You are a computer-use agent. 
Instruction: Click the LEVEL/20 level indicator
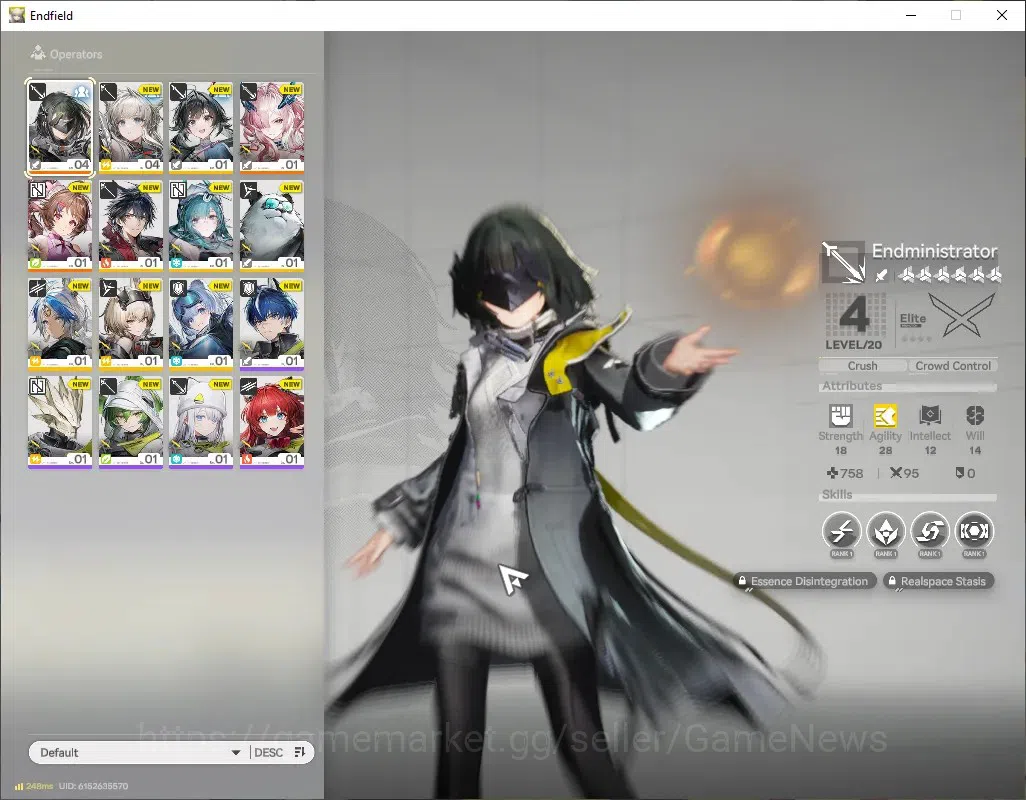[853, 345]
